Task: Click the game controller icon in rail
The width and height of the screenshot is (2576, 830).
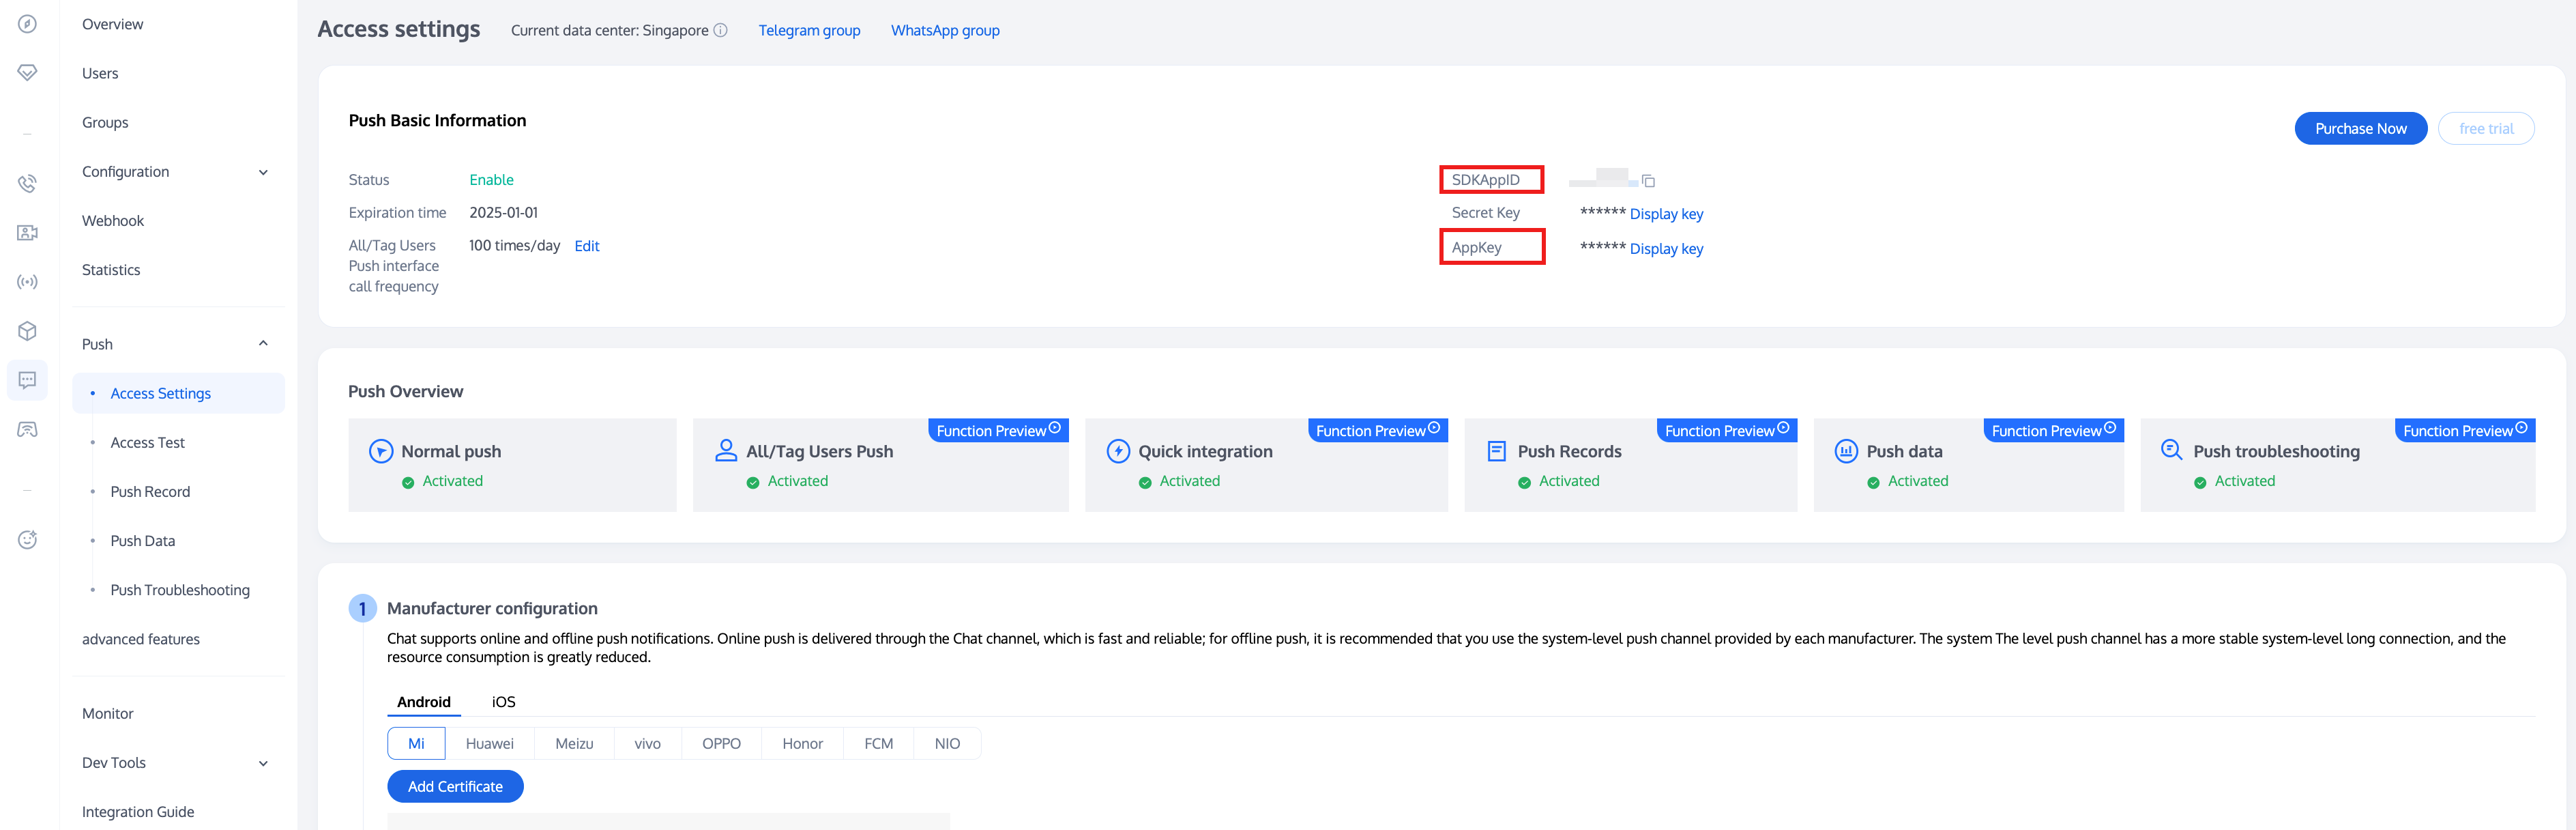Action: tap(27, 430)
